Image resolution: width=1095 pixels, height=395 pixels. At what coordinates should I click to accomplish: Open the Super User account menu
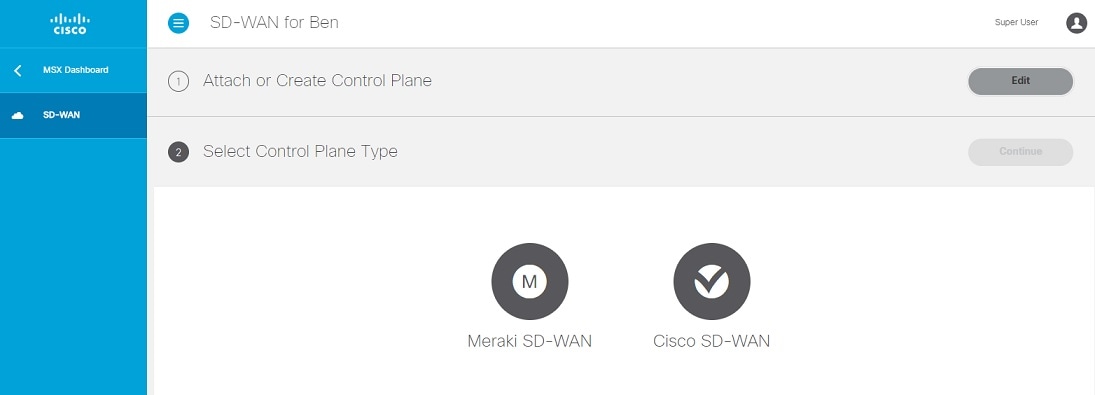pyautogui.click(x=1016, y=23)
